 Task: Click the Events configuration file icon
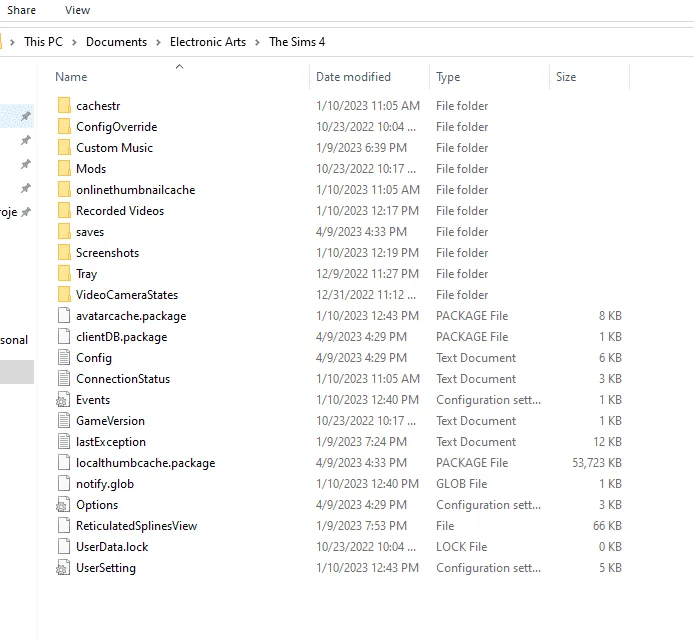pyautogui.click(x=63, y=400)
